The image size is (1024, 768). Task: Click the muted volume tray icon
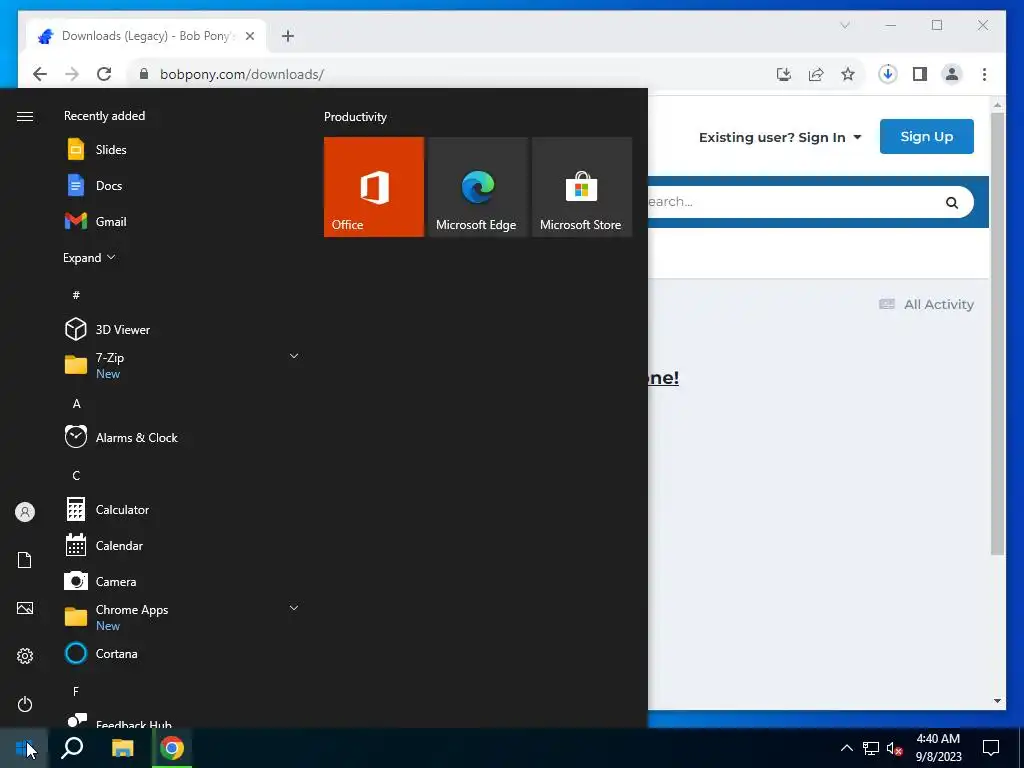895,748
